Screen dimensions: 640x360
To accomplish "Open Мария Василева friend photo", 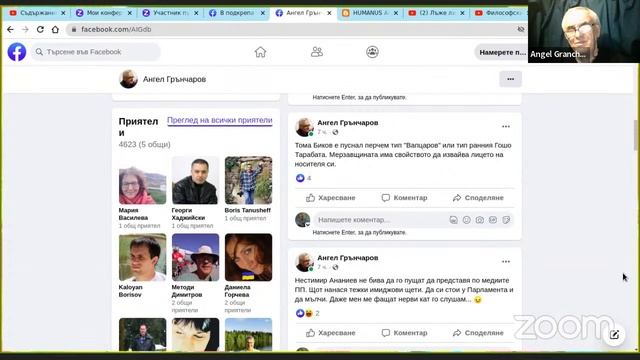I will click(x=142, y=180).
